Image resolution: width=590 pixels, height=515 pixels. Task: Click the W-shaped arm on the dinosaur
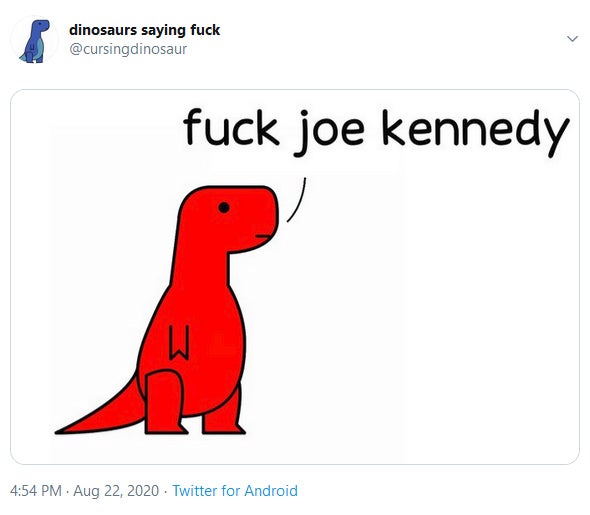click(179, 343)
